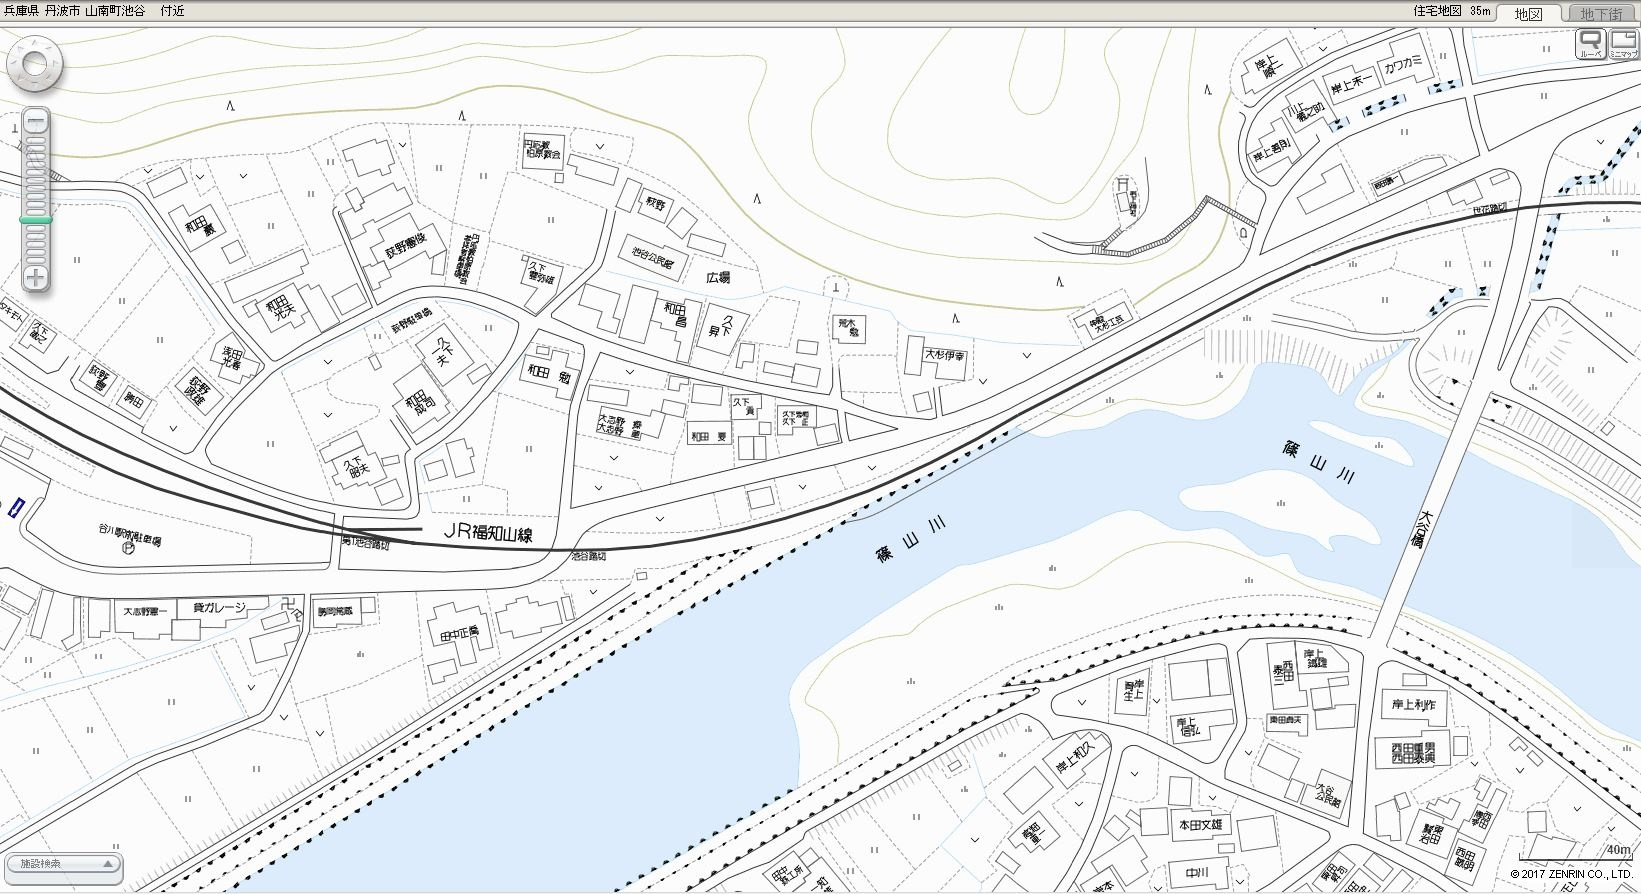Click the 池谷公民館 building label
Viewport: 1641px width, 894px height.
[x=653, y=256]
